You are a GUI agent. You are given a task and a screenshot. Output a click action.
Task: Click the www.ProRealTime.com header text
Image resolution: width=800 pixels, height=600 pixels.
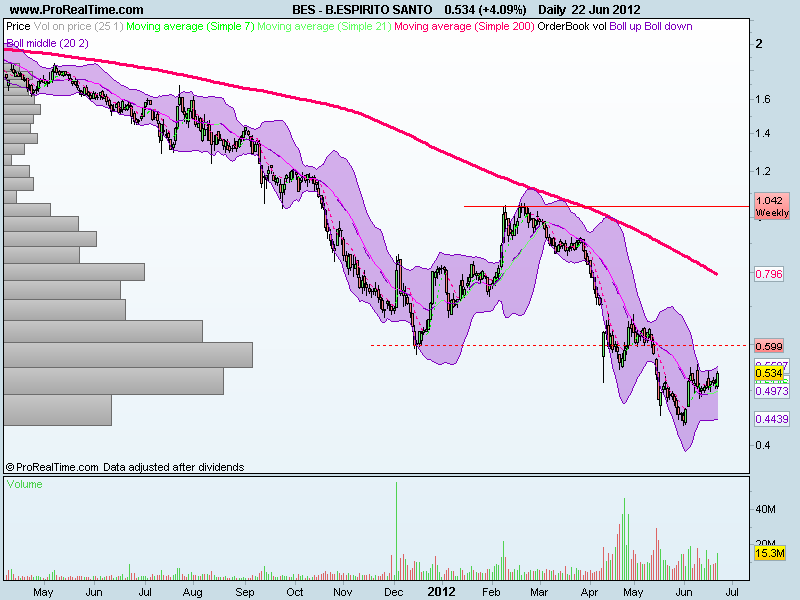click(77, 10)
